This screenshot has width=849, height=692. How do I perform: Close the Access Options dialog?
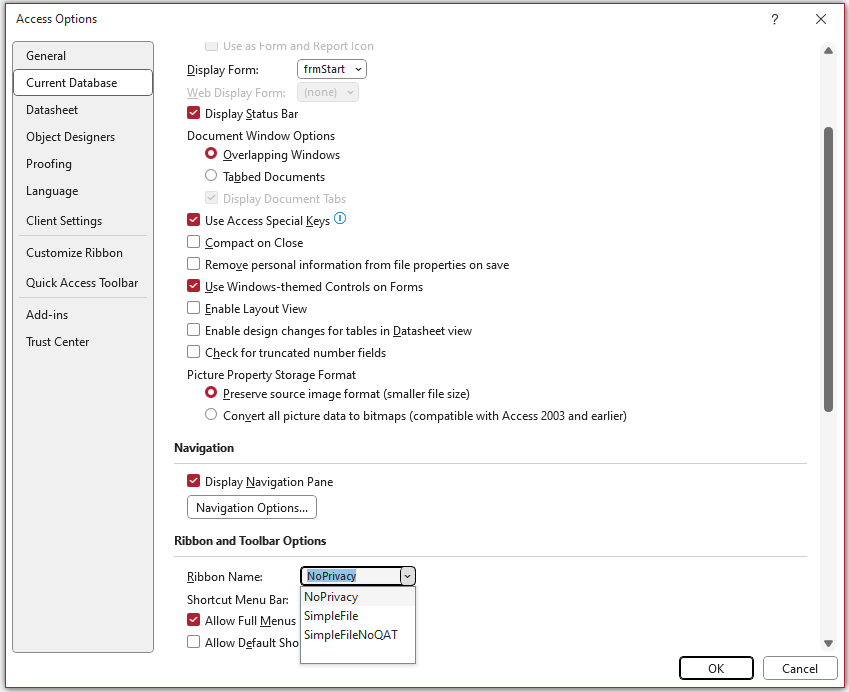(821, 19)
